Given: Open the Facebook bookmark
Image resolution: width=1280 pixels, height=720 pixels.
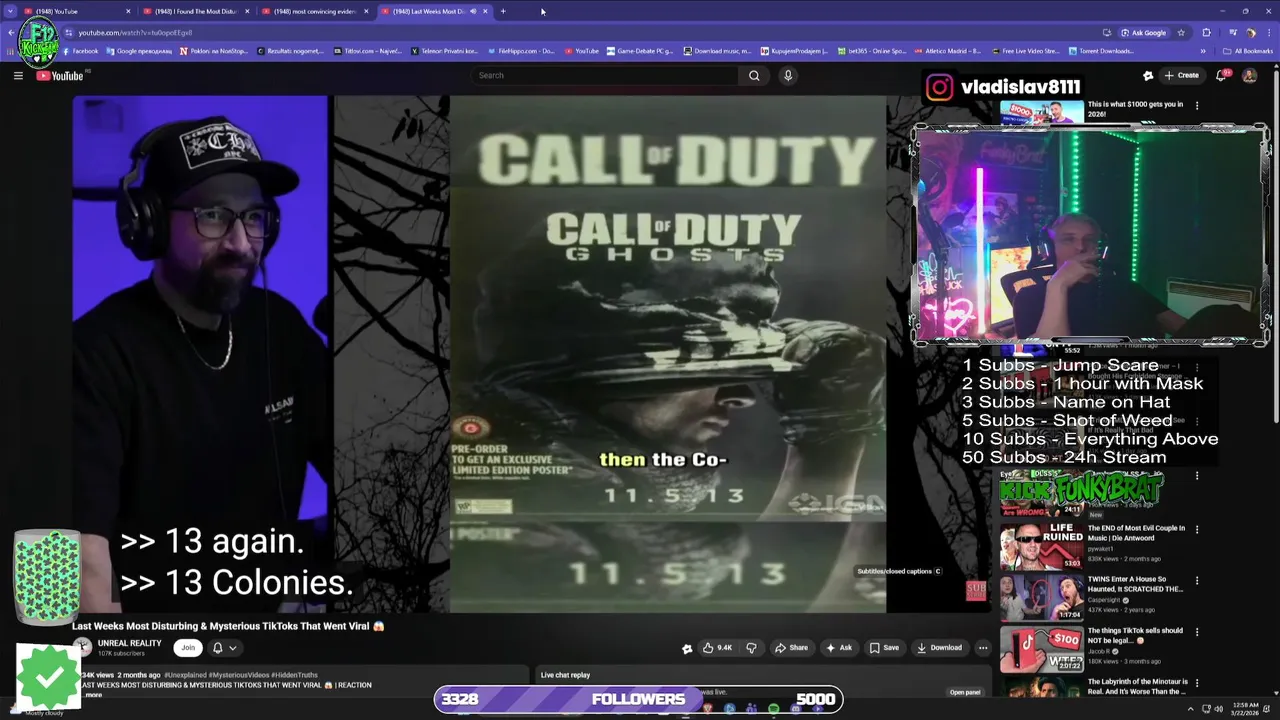Looking at the screenshot, I should coord(79,51).
